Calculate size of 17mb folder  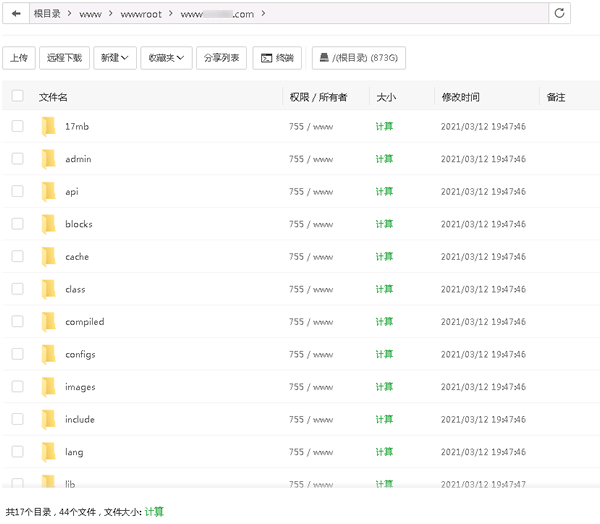point(384,126)
